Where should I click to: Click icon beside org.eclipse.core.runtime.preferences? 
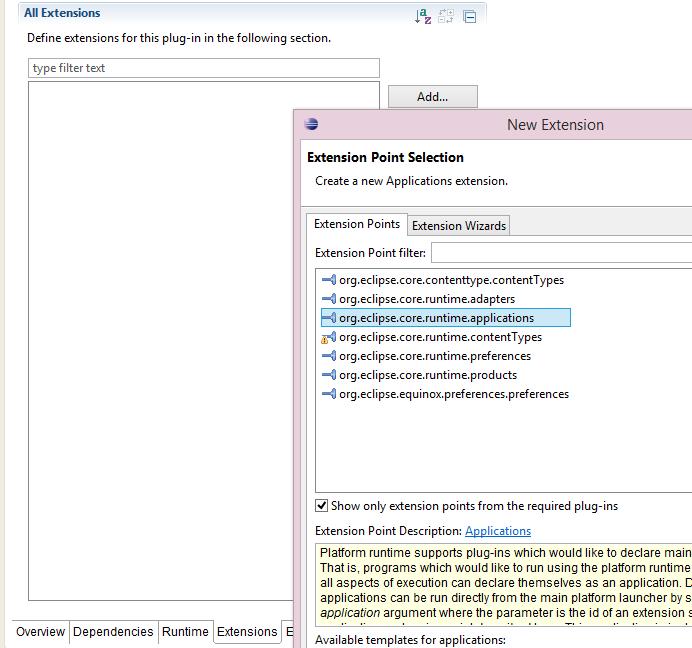329,356
